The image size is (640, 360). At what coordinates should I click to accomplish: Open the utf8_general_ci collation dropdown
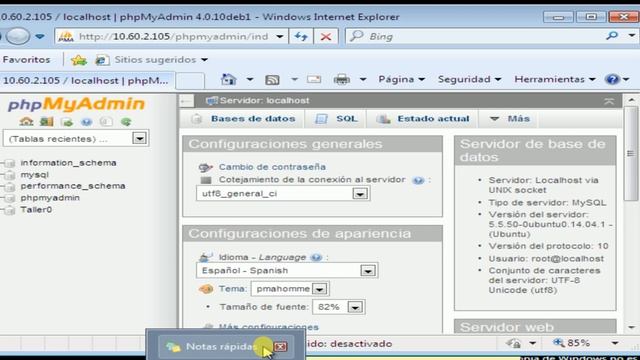point(360,194)
